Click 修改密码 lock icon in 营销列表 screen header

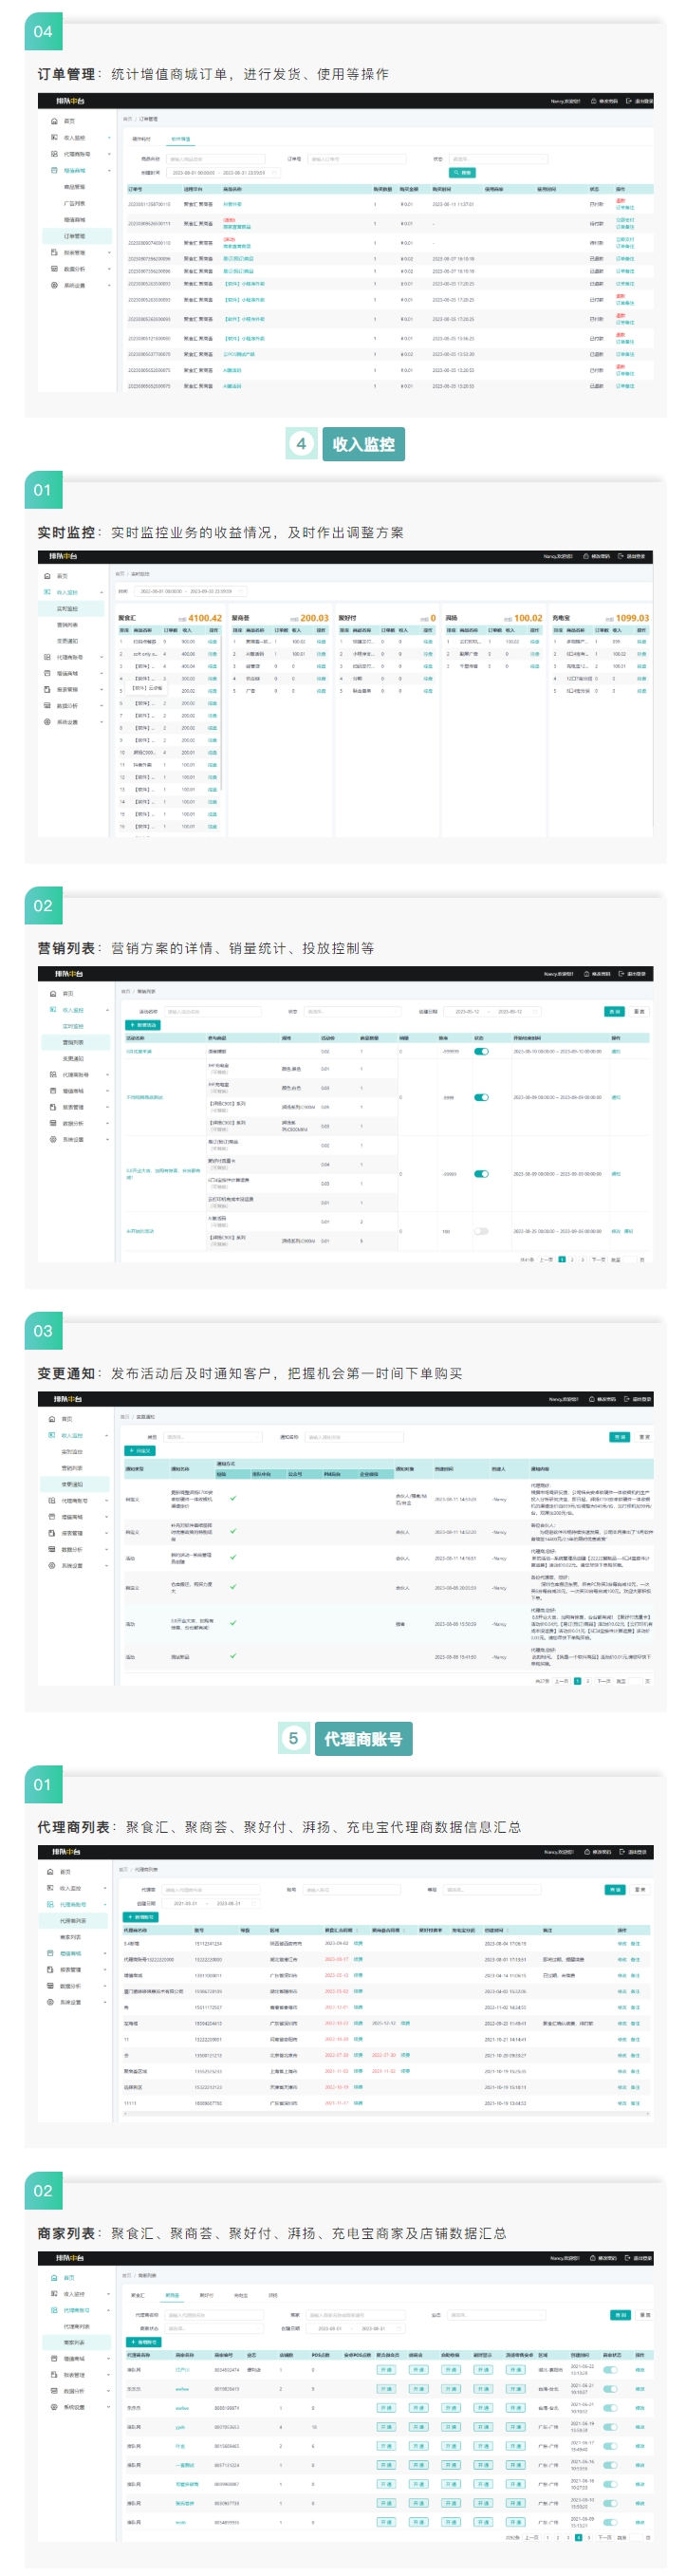pyautogui.click(x=587, y=973)
